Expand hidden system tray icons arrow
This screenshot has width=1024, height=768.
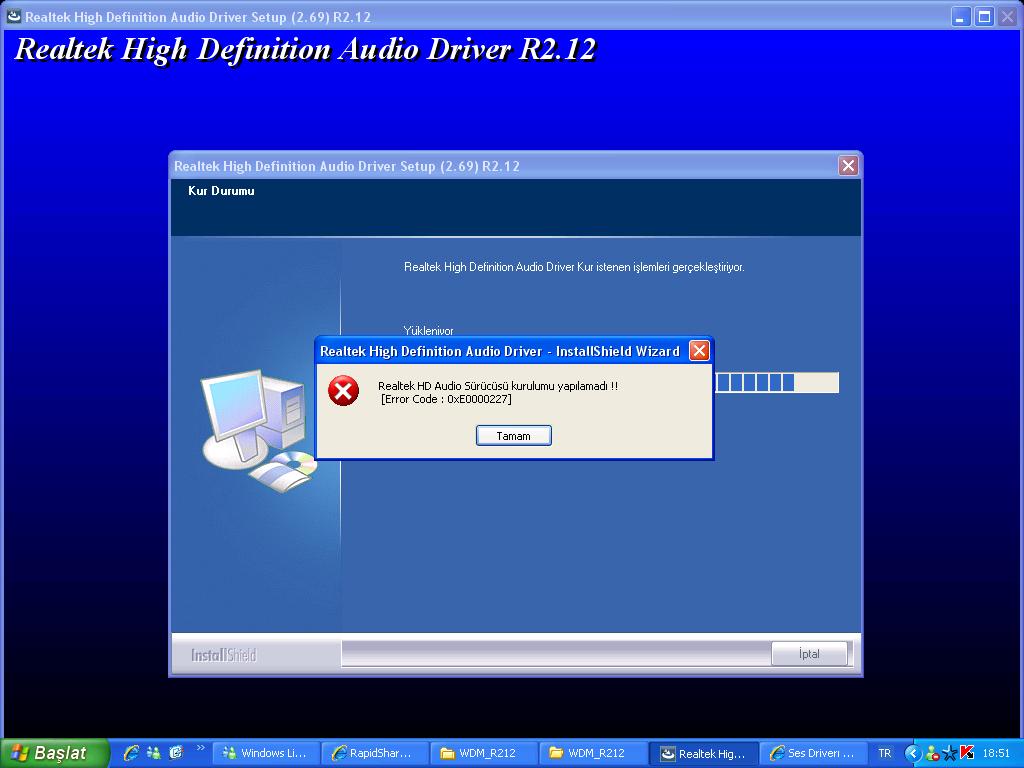pos(912,753)
